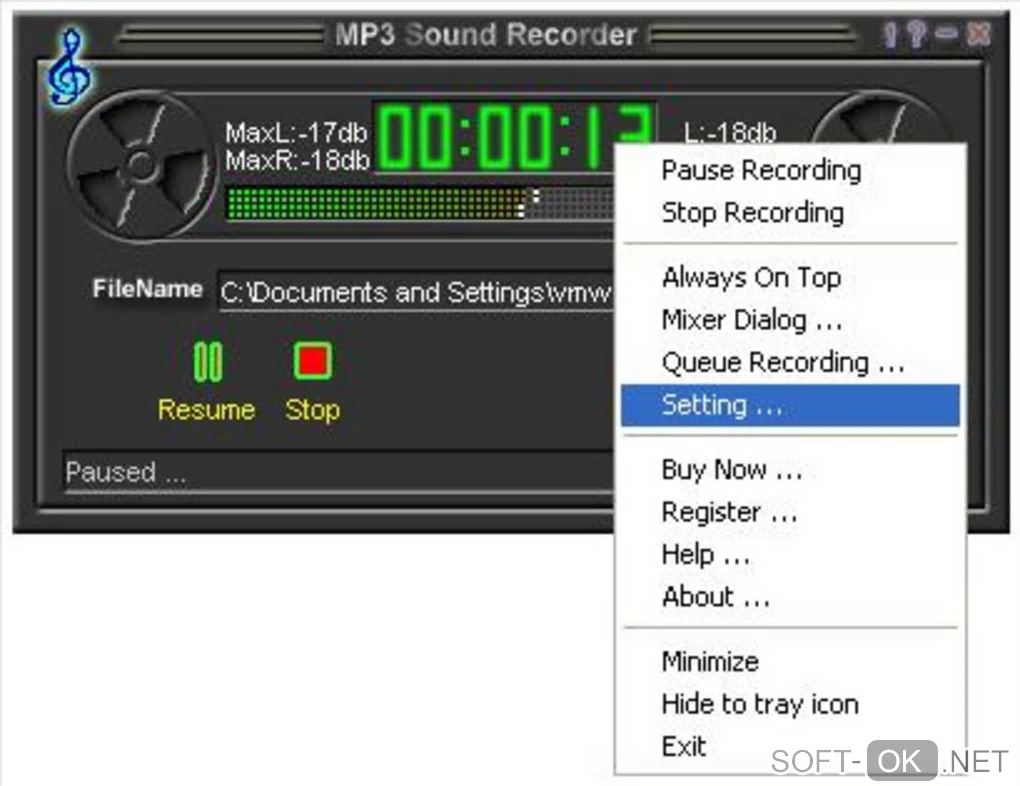
Task: Click the L:-18db level reading
Action: coord(730,133)
